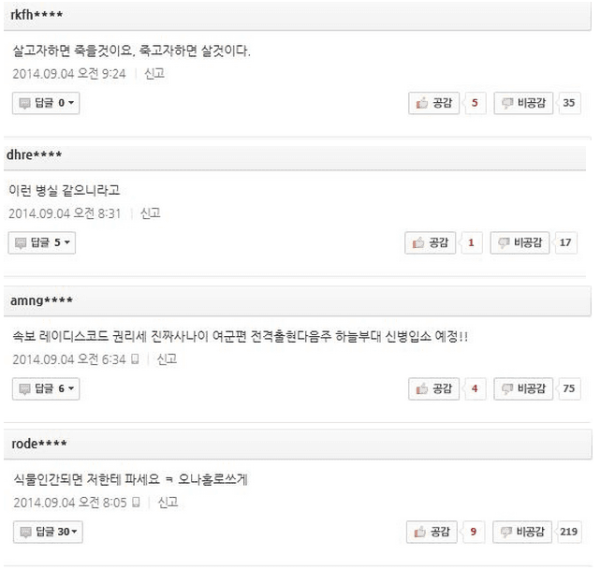The width and height of the screenshot is (600, 570).
Task: Report dhre**** comment via 신고
Action: coord(150,213)
